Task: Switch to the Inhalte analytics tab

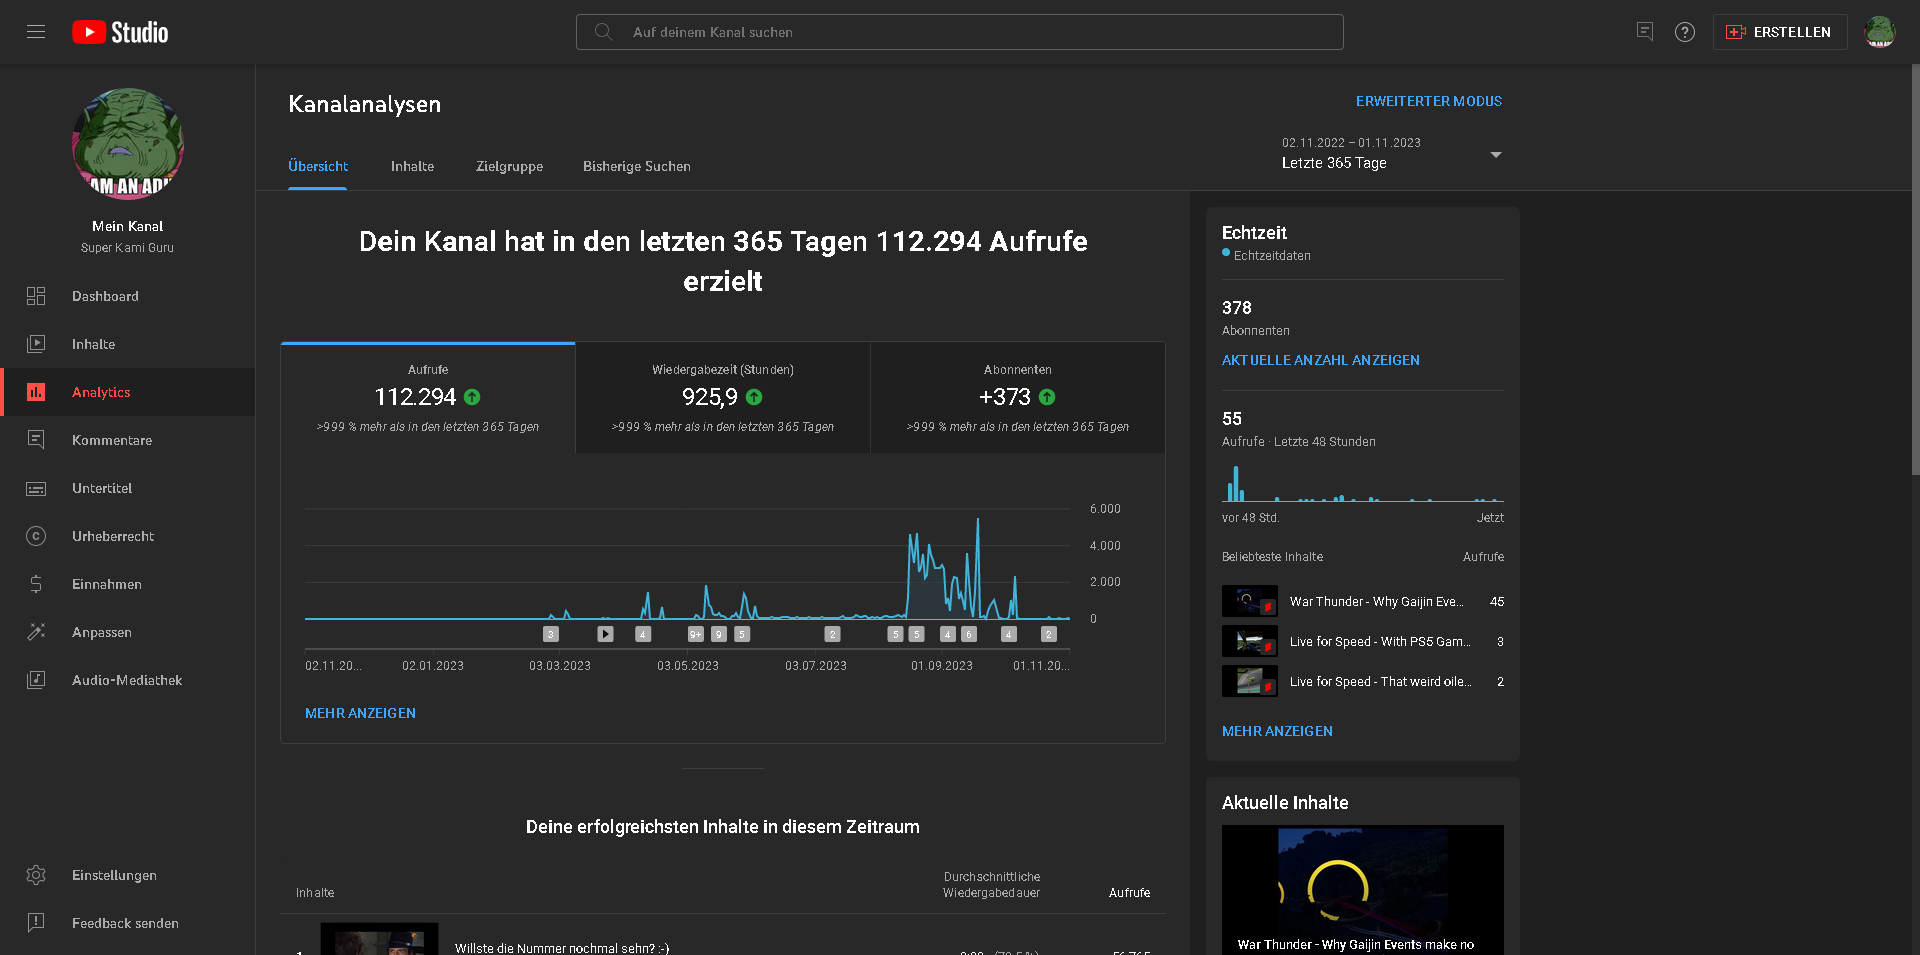Action: [412, 166]
